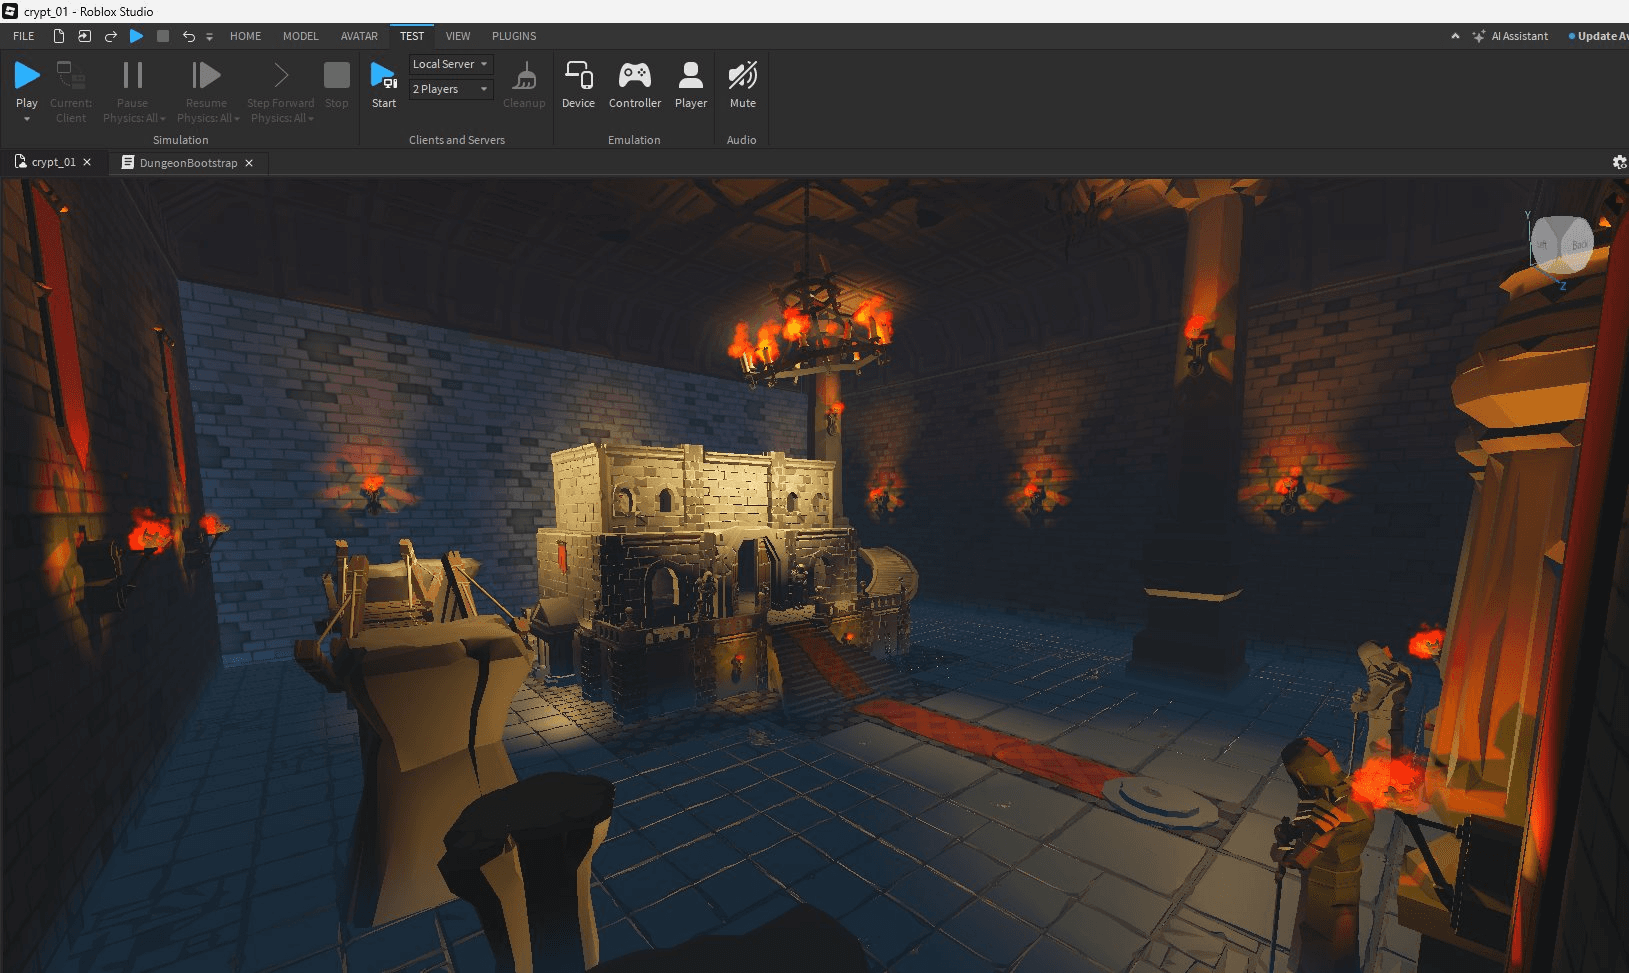The height and width of the screenshot is (973, 1629).
Task: Click the Cleanup broom icon
Action: 524,76
